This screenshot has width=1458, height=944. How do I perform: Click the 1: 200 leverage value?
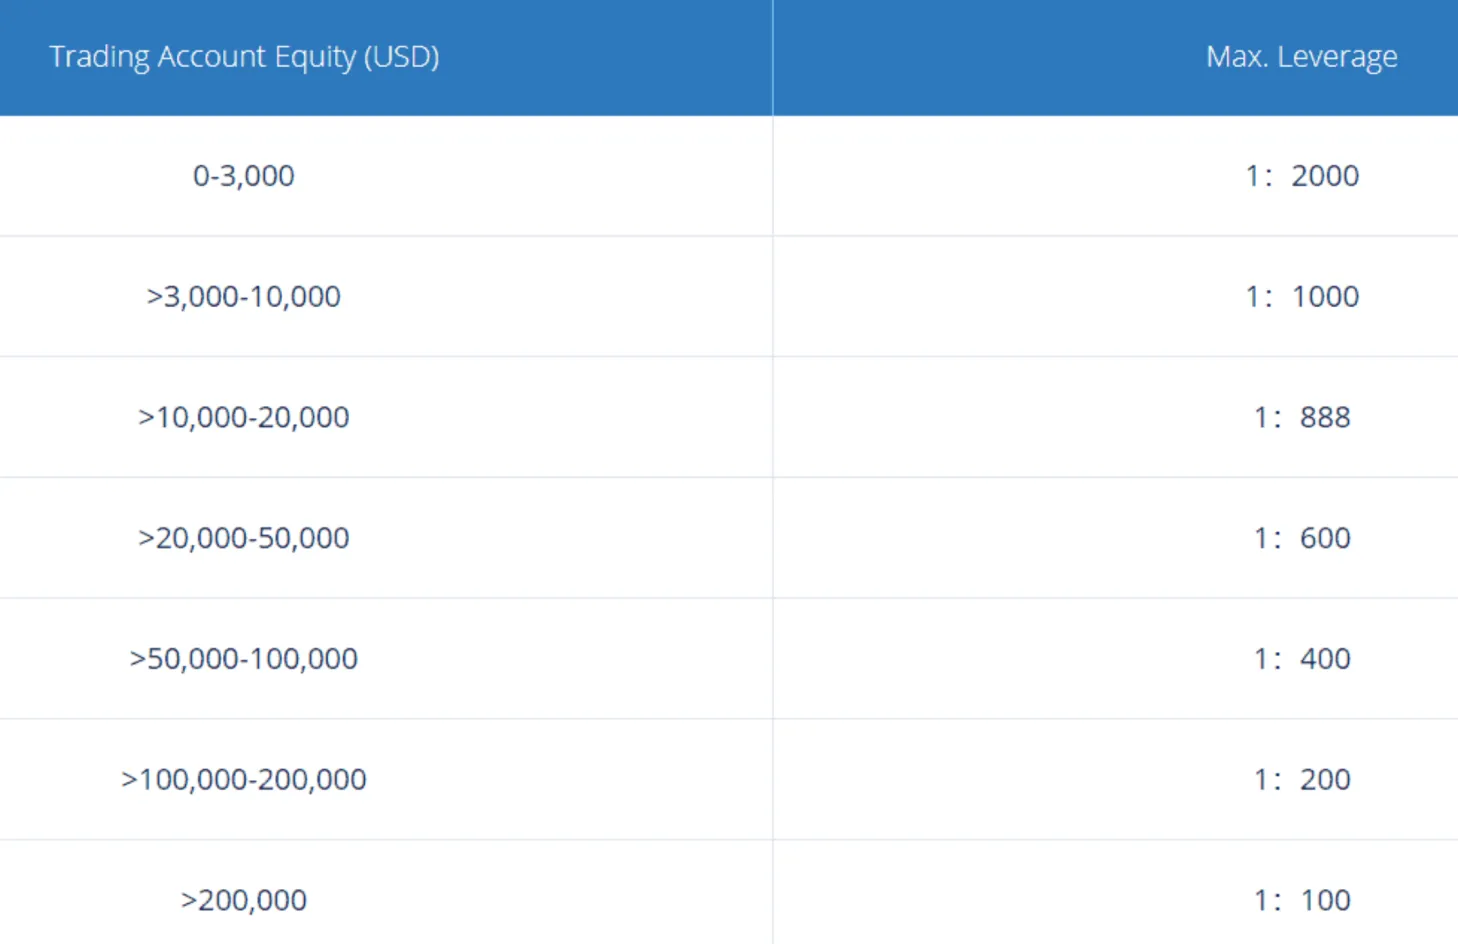(1302, 779)
